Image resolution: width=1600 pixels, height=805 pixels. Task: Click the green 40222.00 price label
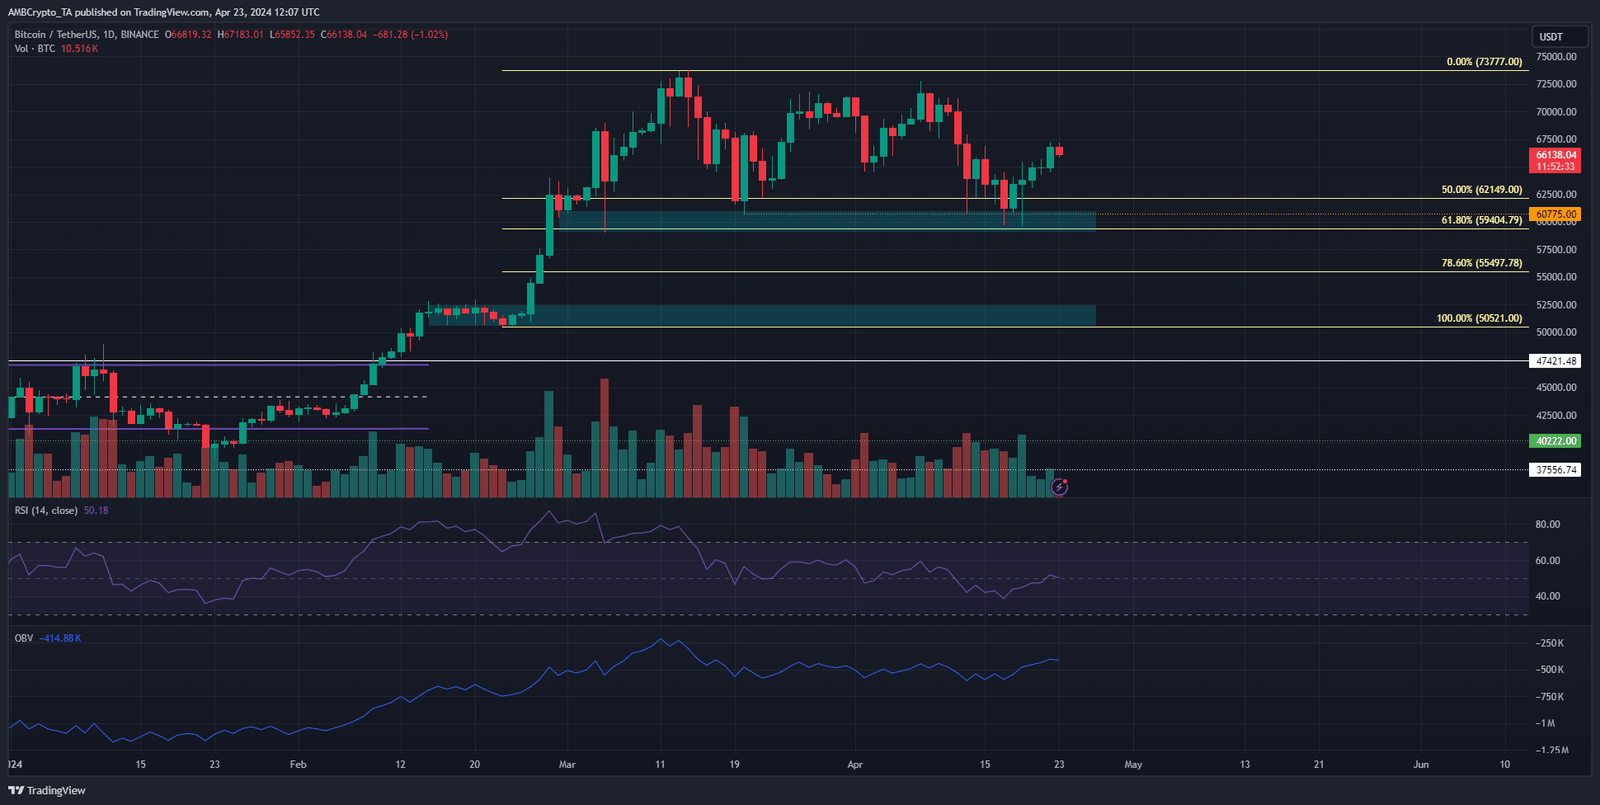click(1556, 441)
